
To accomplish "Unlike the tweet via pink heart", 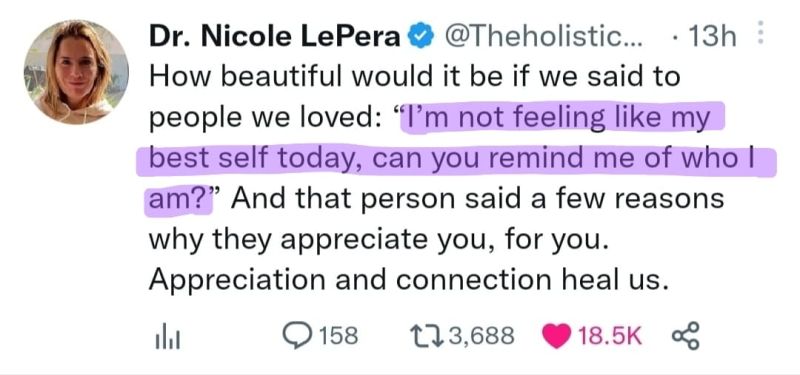I will point(557,337).
